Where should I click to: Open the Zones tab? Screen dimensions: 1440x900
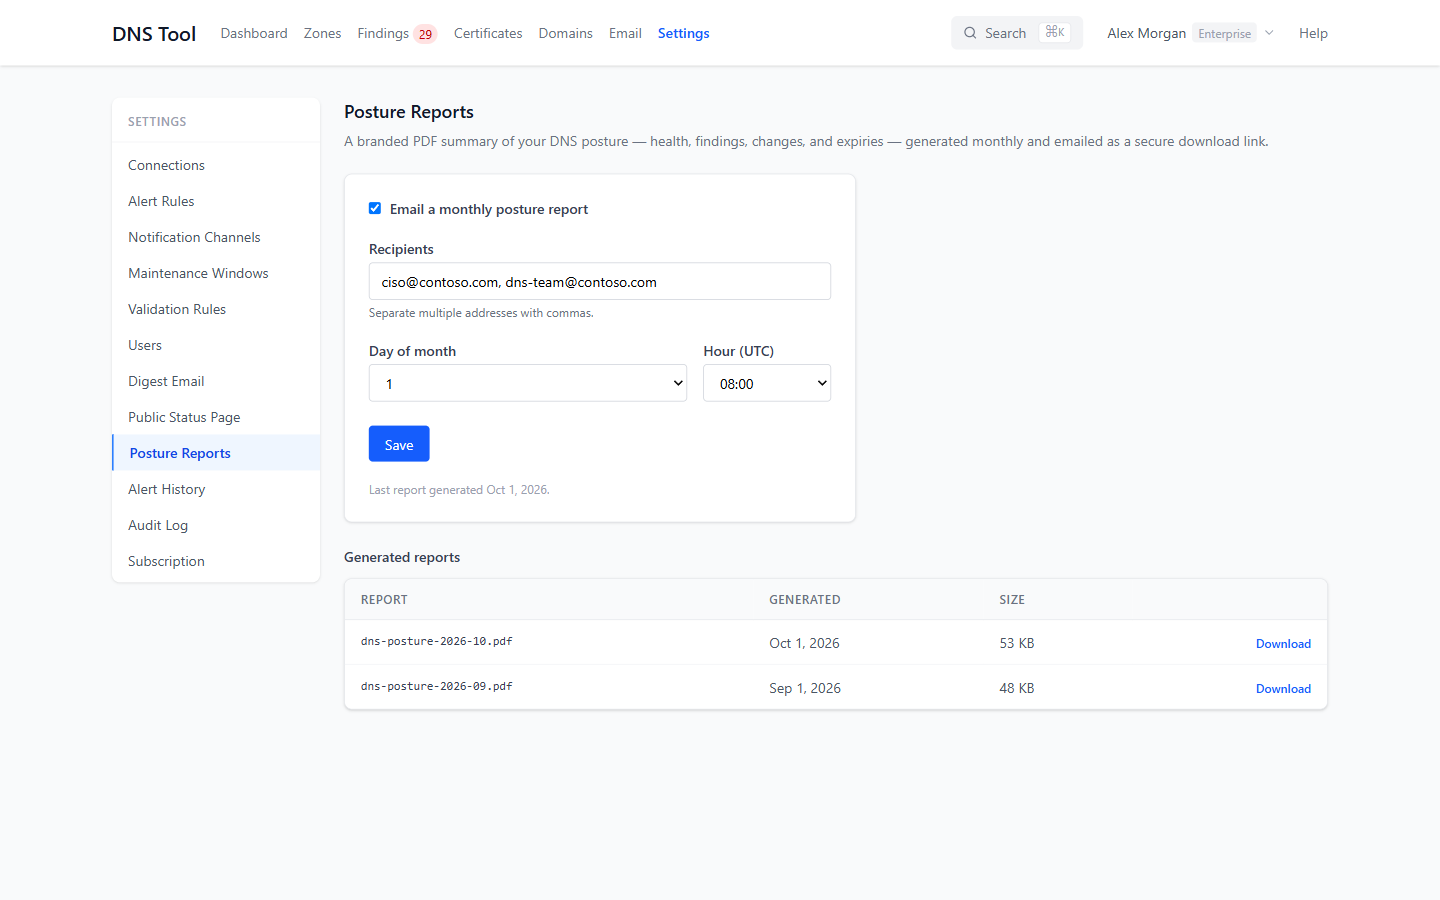(322, 33)
